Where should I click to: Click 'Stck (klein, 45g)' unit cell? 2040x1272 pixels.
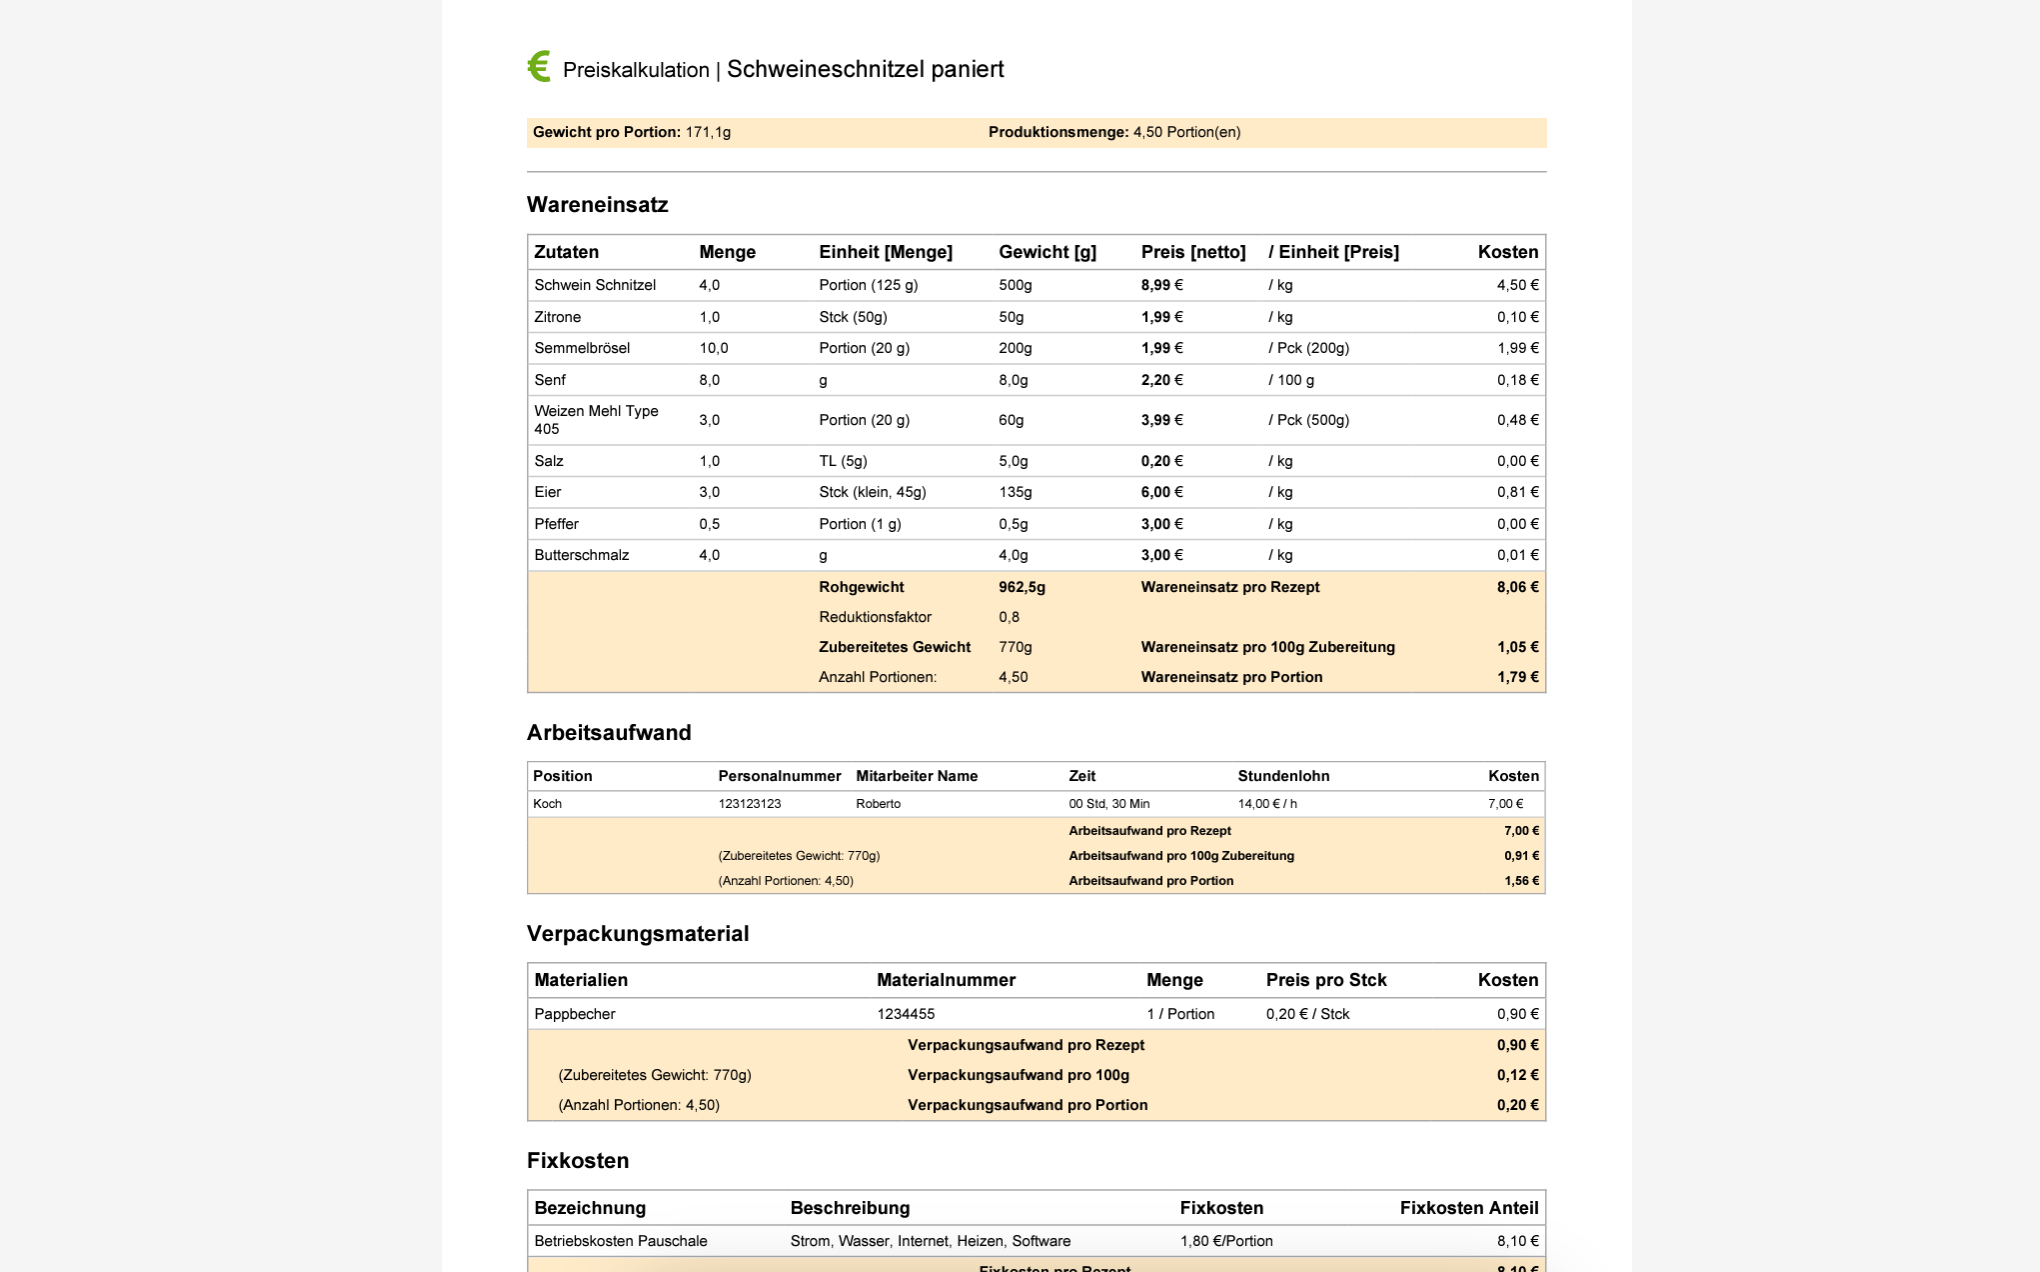pos(872,492)
